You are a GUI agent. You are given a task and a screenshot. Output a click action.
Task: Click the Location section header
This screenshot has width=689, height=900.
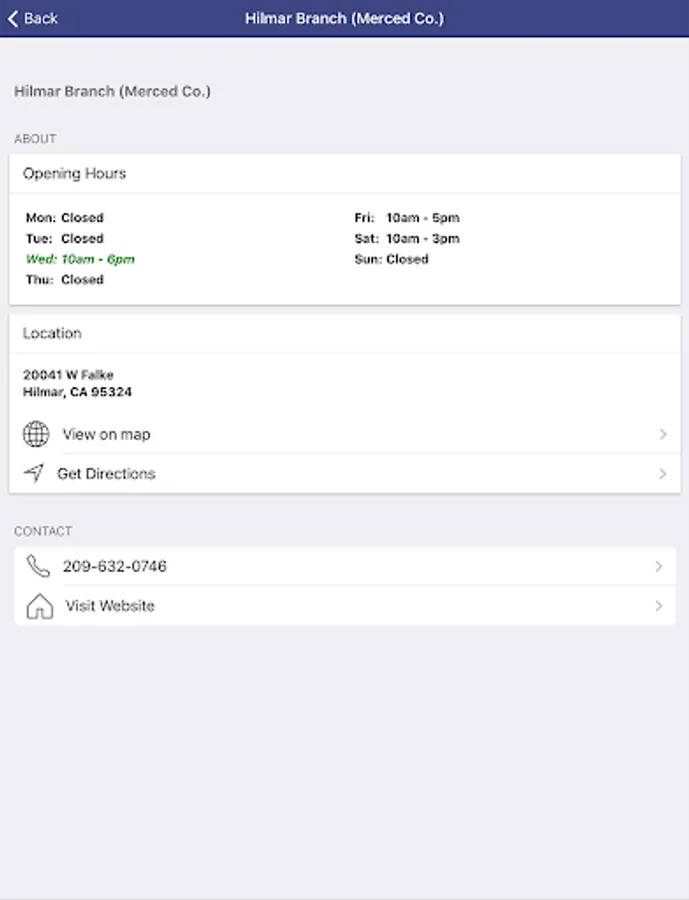(x=52, y=333)
